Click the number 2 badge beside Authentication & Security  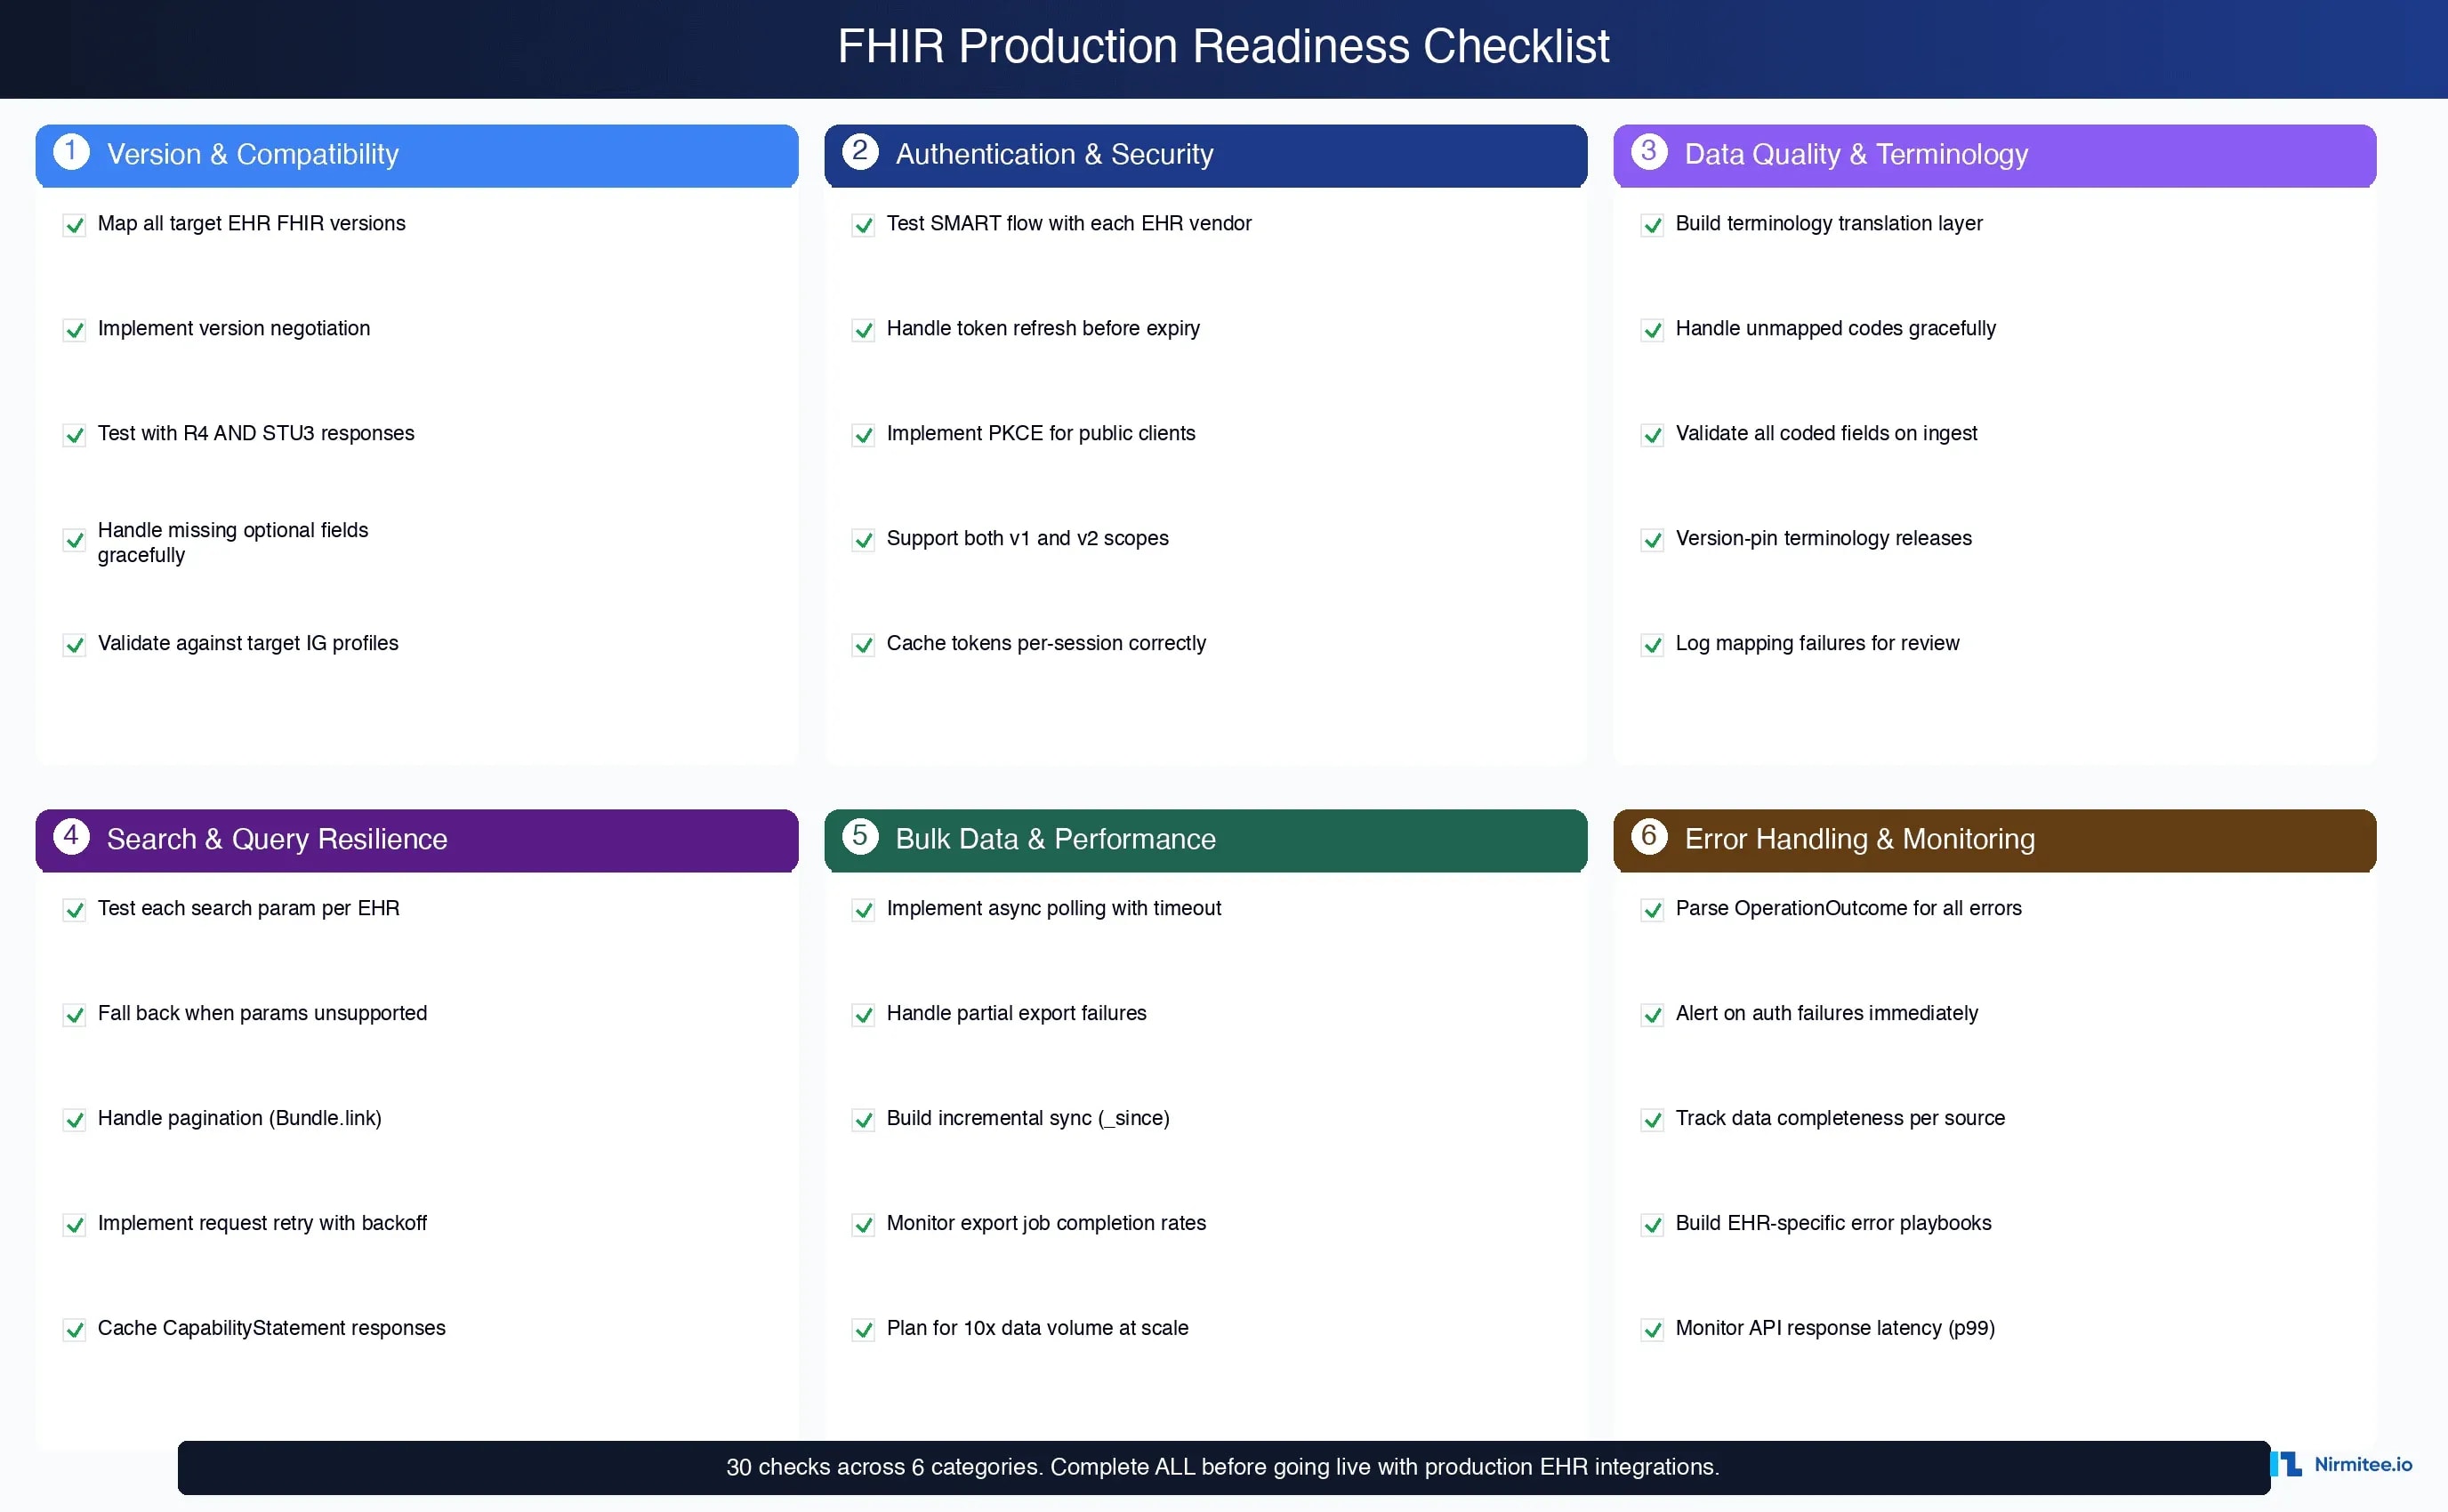[x=860, y=152]
